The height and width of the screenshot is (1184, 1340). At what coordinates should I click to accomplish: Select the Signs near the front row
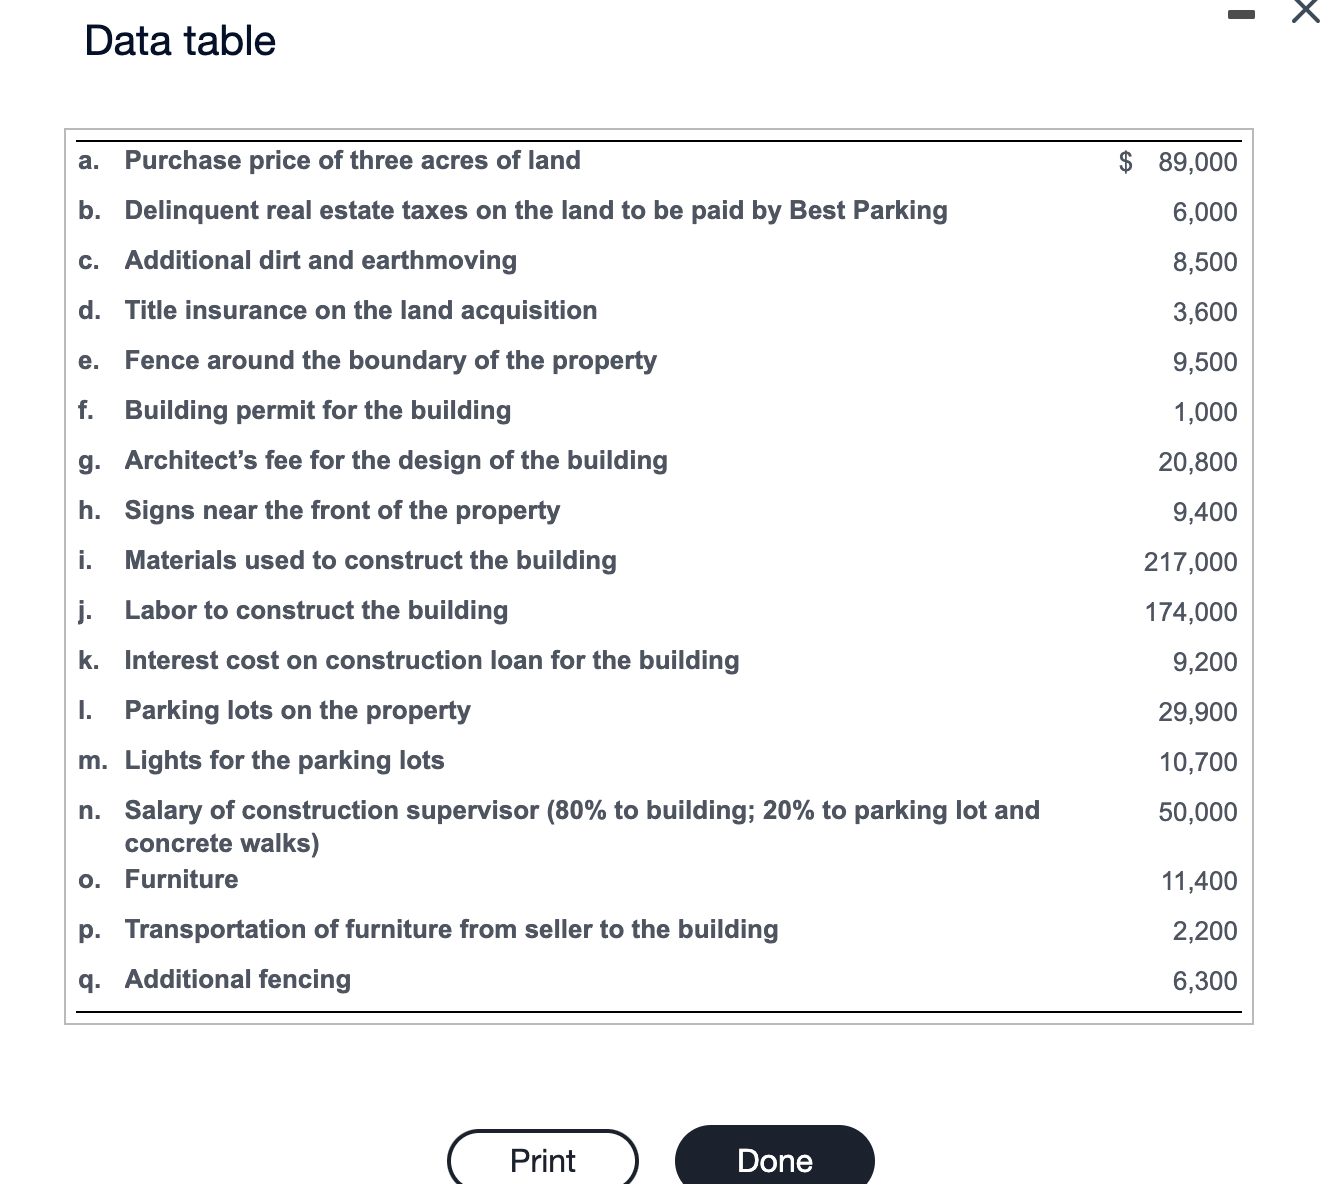342,510
